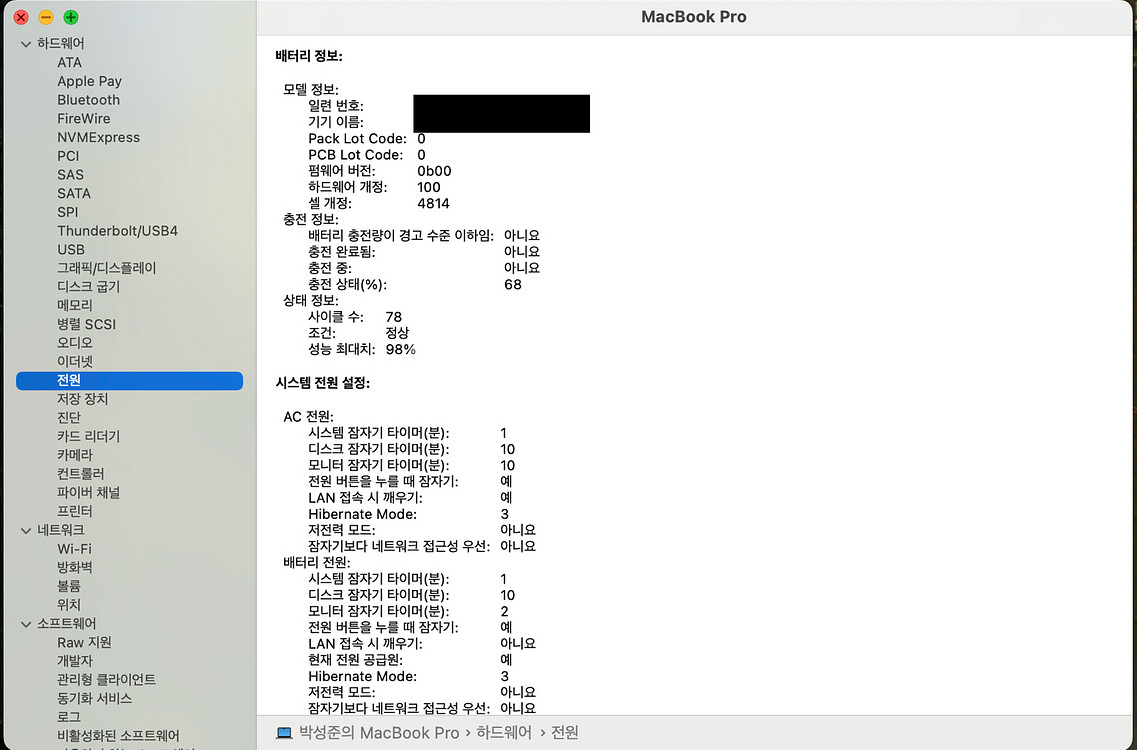Screen dimensions: 1137x750
Task: Click 하드웨어 in the path bar
Action: point(504,733)
